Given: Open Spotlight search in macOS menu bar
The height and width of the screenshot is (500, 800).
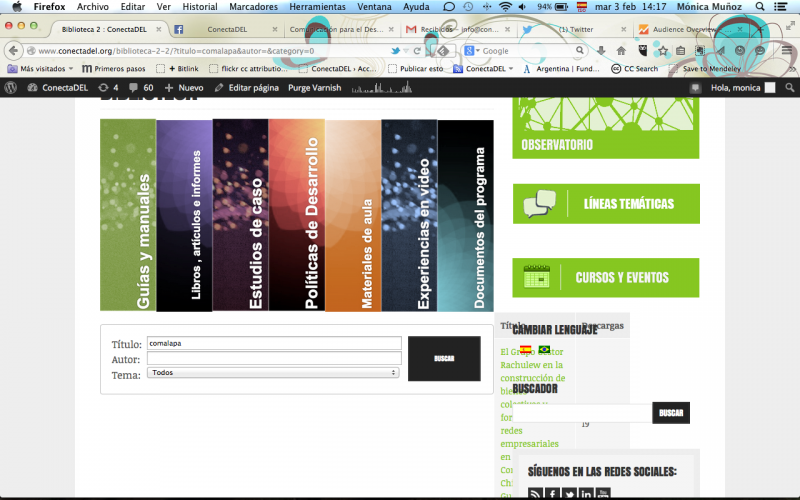Looking at the screenshot, I should (760, 7).
